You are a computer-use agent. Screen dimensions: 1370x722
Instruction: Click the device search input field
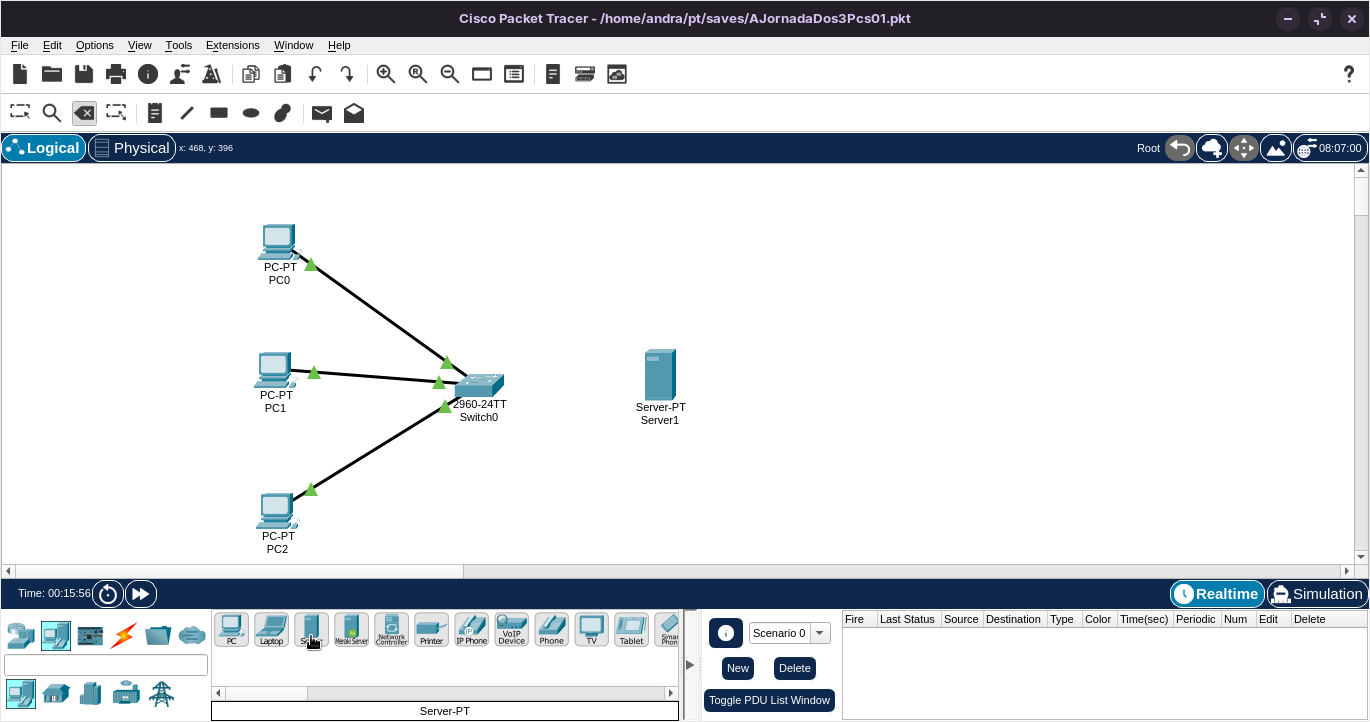[106, 665]
